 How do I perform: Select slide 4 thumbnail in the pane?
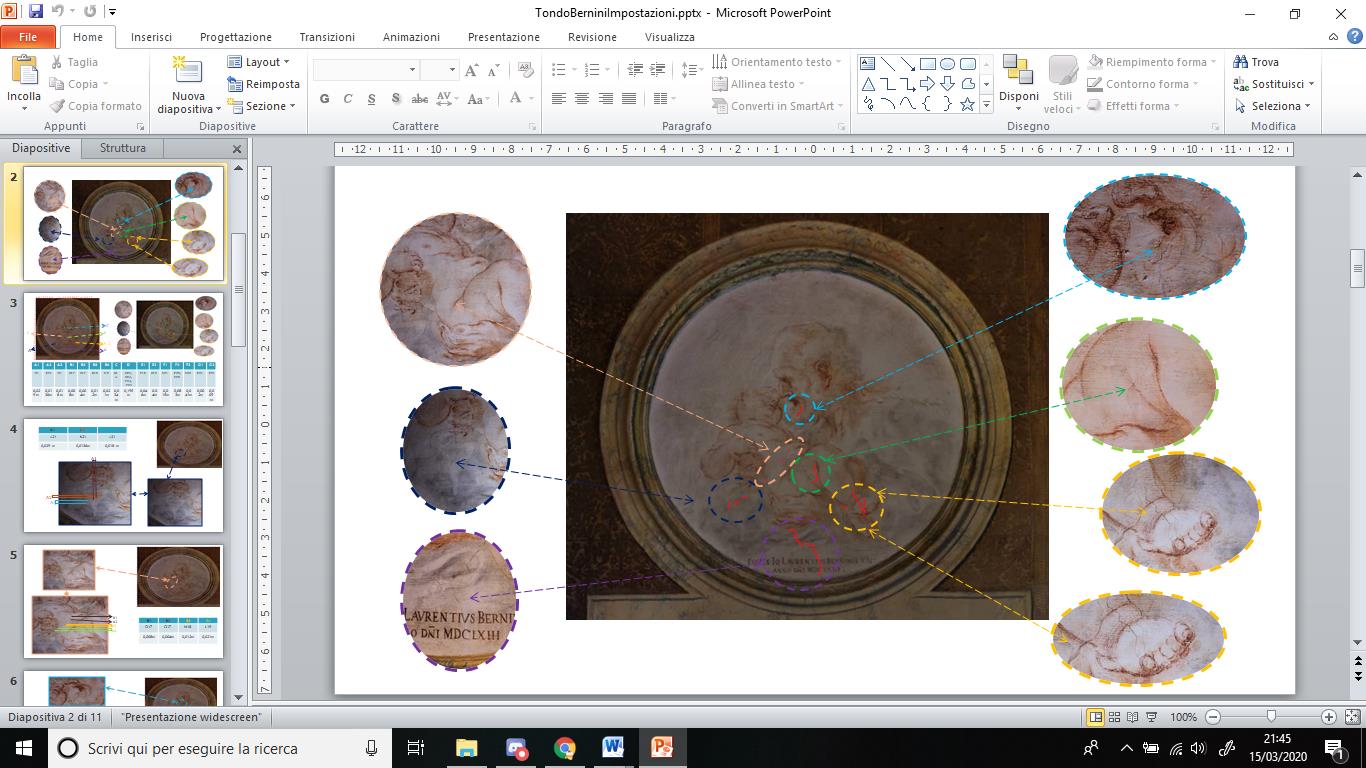point(124,475)
